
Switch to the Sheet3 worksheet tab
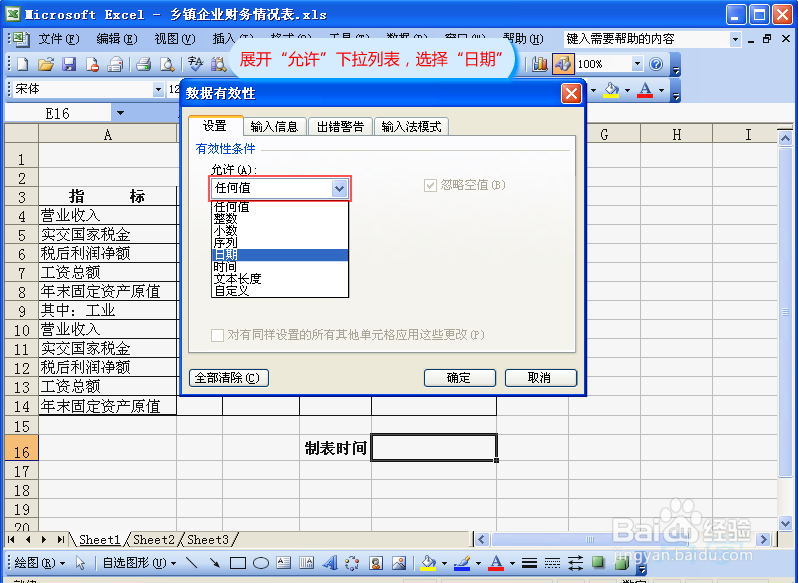[208, 540]
